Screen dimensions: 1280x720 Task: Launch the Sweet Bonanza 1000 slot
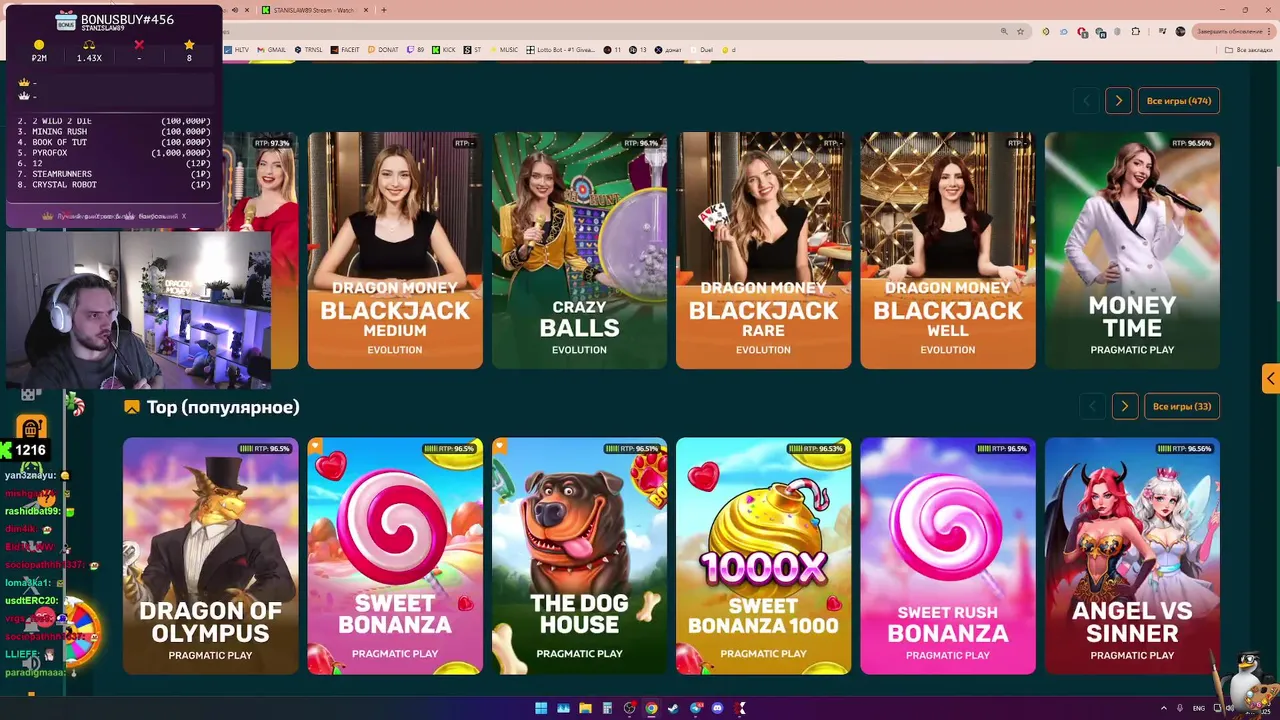point(763,556)
